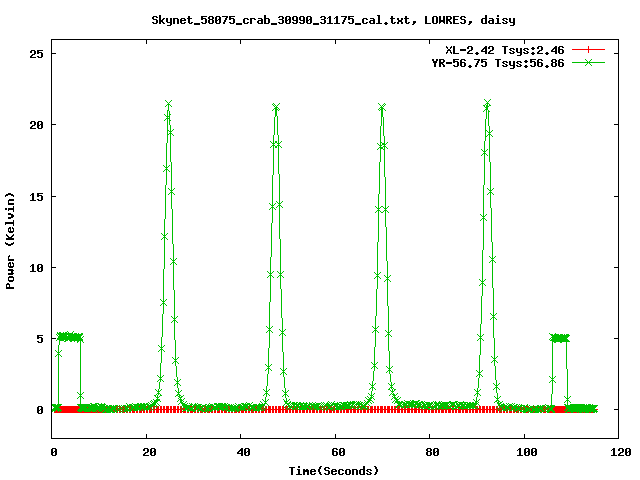Click the Power (Kelvin) axis label
The height and width of the screenshot is (480, 640).
pyautogui.click(x=10, y=241)
